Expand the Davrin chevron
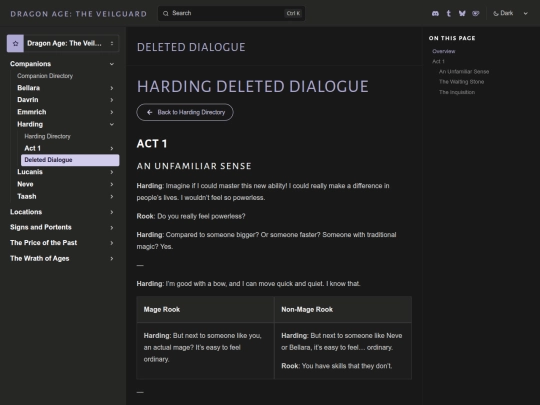 [112, 100]
